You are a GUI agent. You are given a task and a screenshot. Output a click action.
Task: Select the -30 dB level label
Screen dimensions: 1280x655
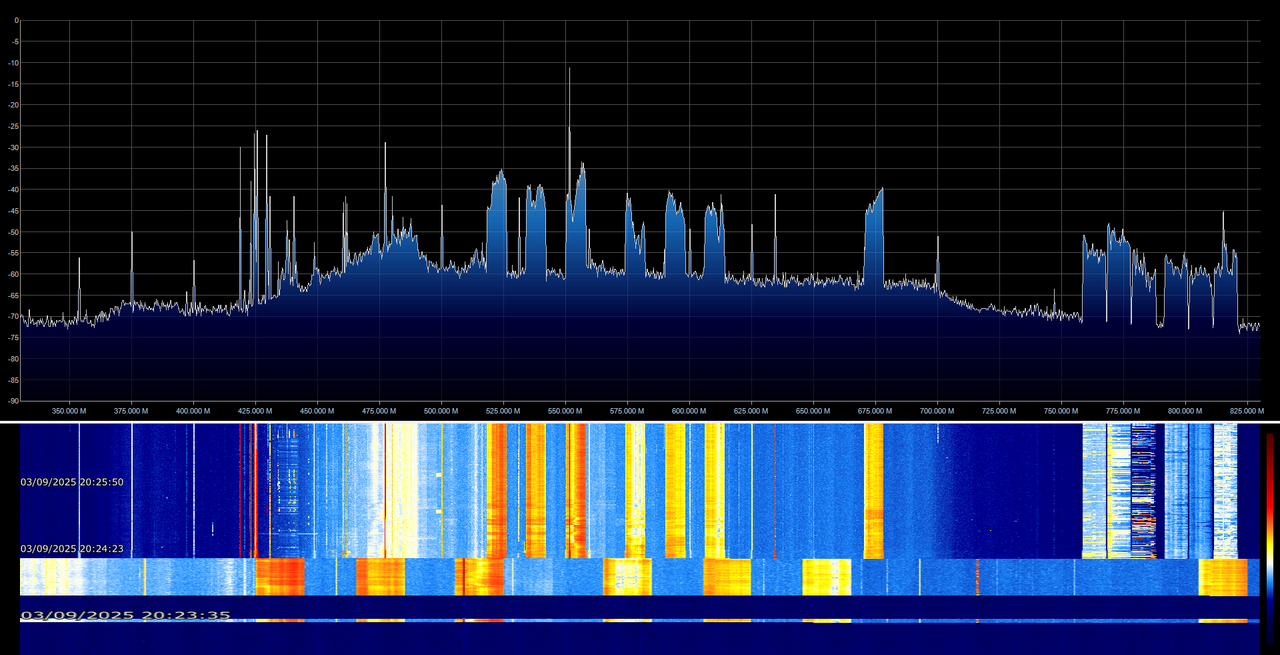13,148
